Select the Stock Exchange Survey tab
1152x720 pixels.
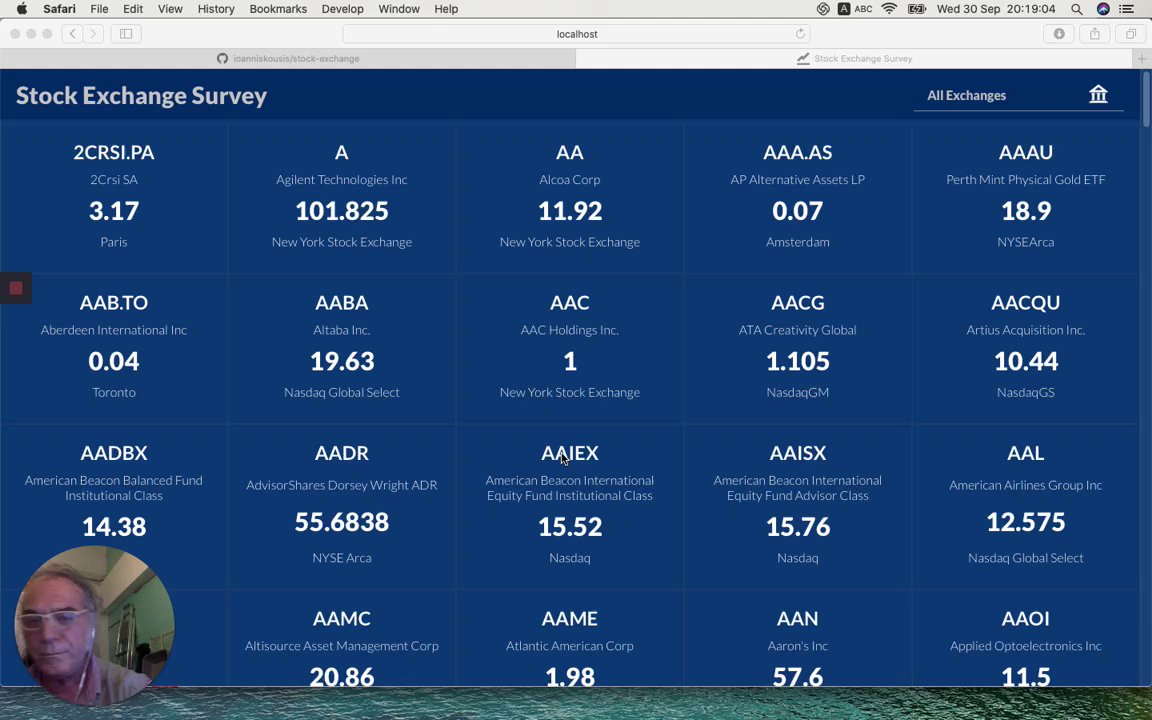tap(854, 59)
